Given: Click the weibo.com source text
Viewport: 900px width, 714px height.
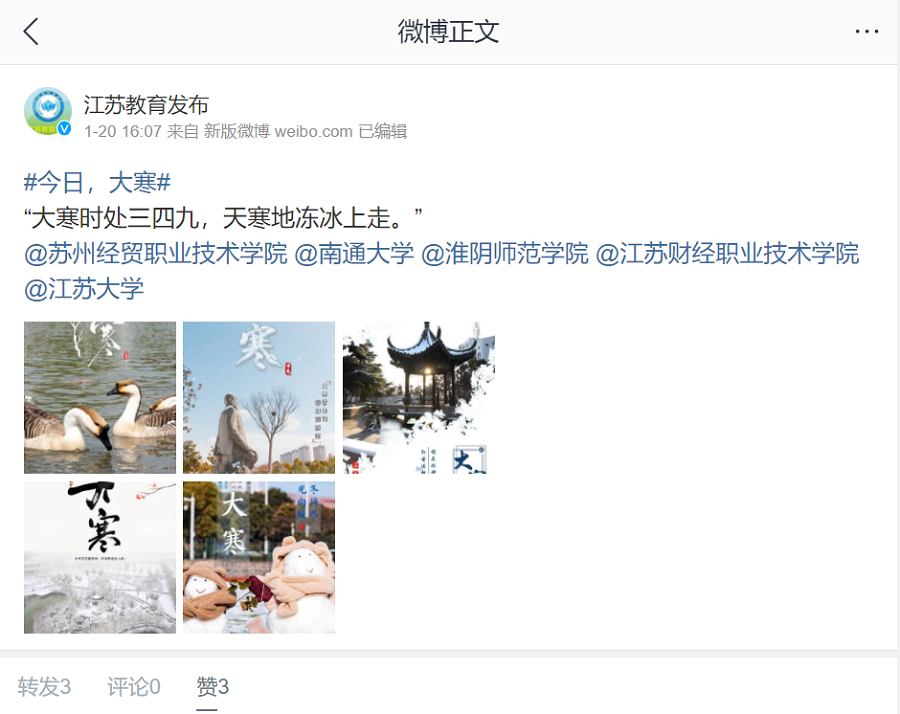Looking at the screenshot, I should tap(313, 131).
